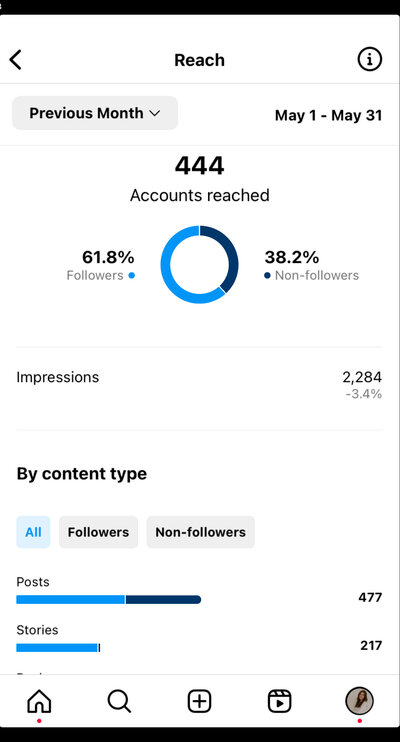Open the Home tab icon
This screenshot has height=742, width=400.
(39, 701)
